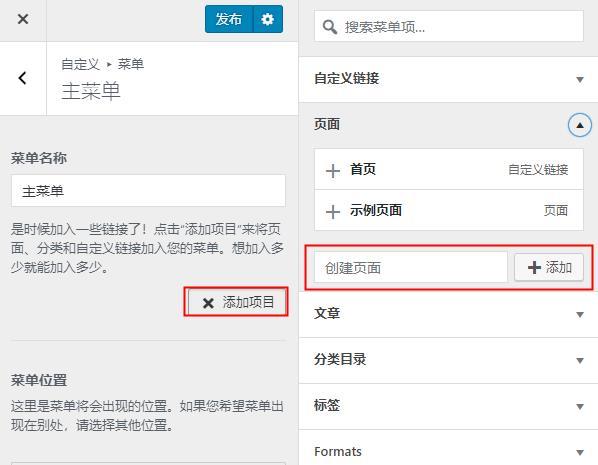
Task: Close the customizer with the X icon
Action: point(23,19)
